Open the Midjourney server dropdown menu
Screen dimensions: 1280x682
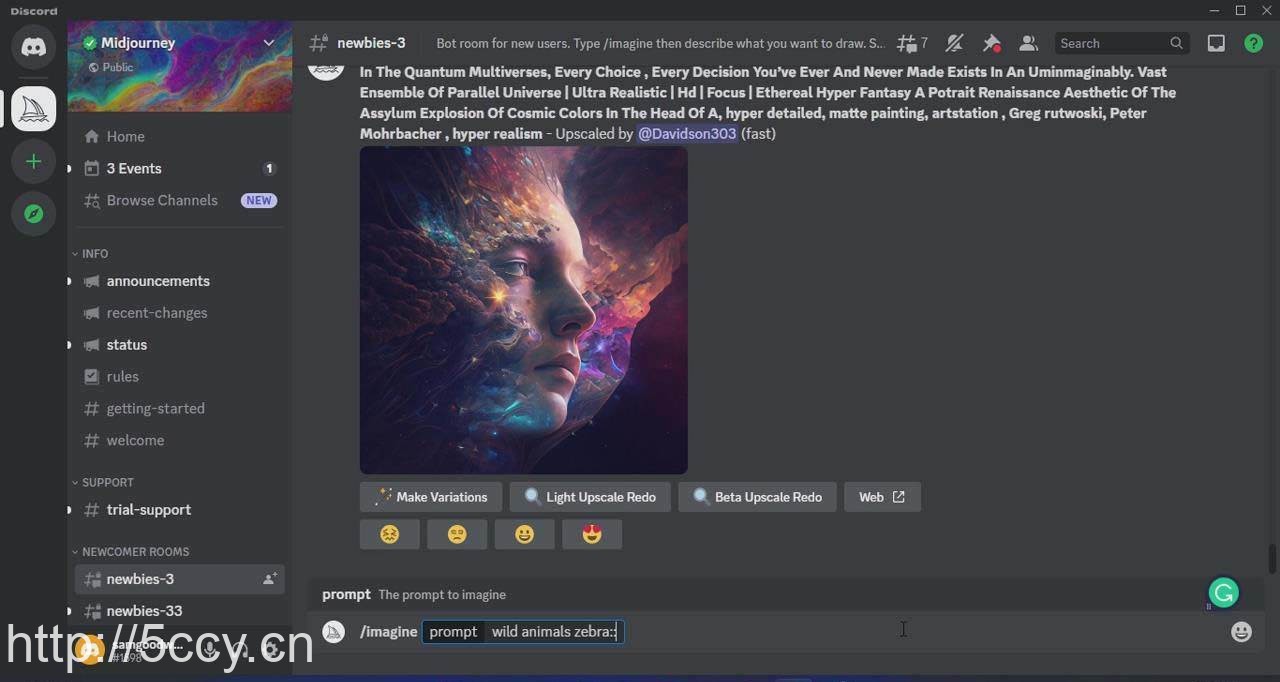268,43
